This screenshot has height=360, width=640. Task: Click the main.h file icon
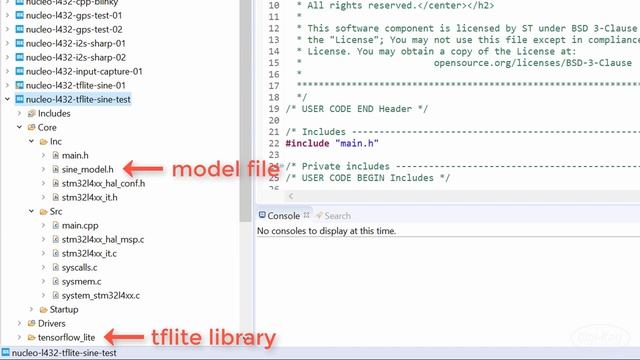pos(56,156)
